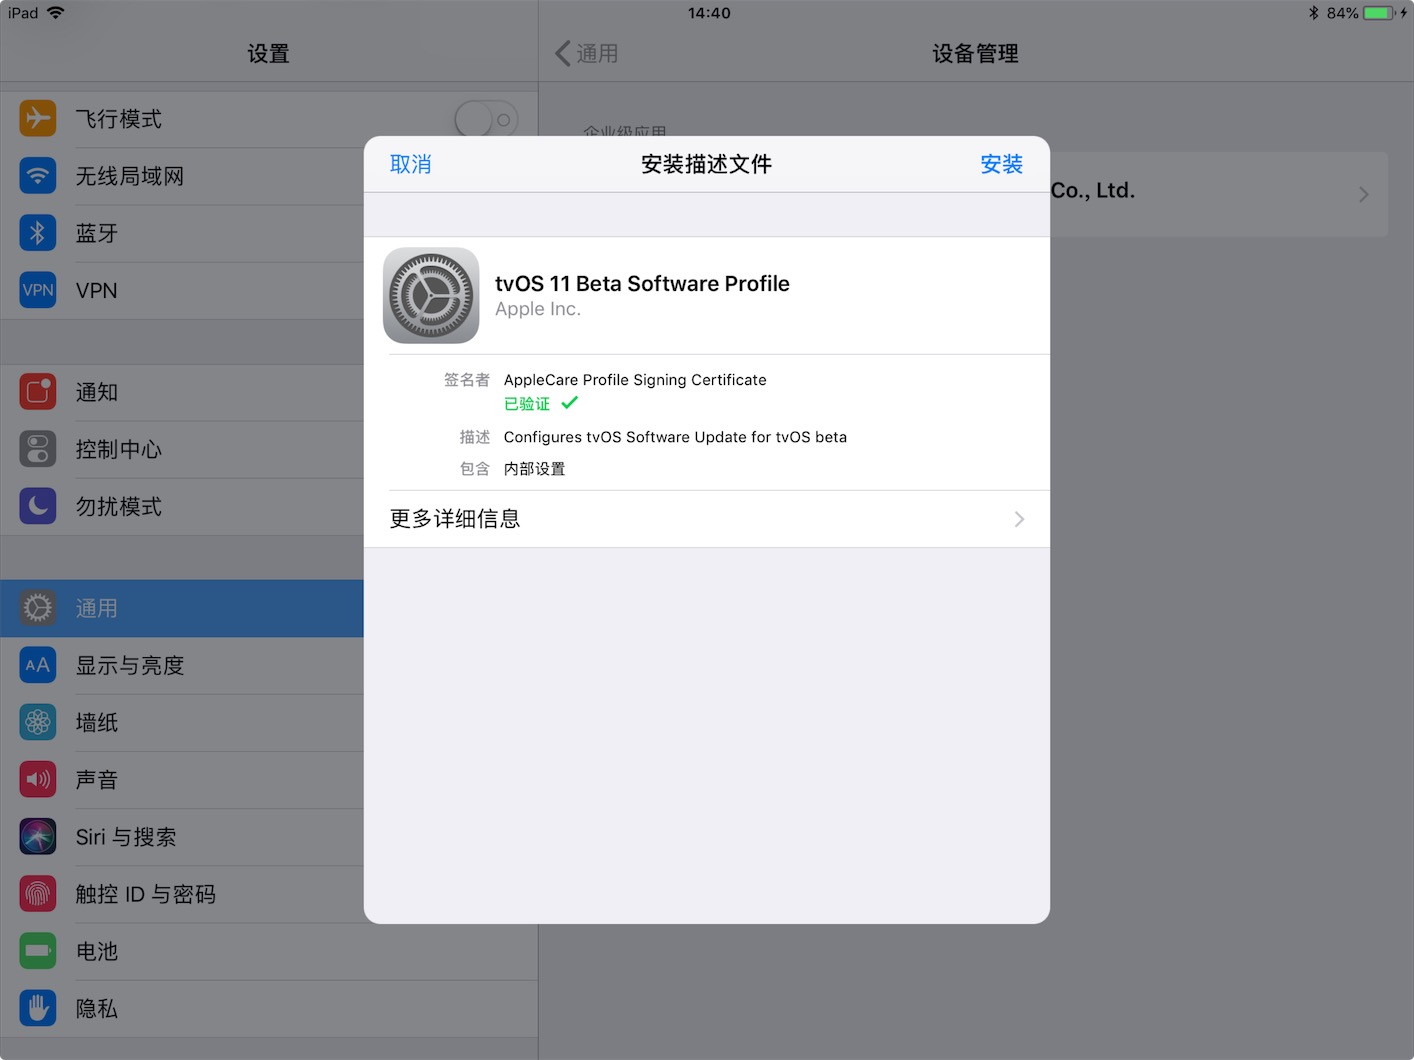Tap the Bluetooth (蓝牙) settings icon
This screenshot has height=1060, width=1414.
pos(38,233)
